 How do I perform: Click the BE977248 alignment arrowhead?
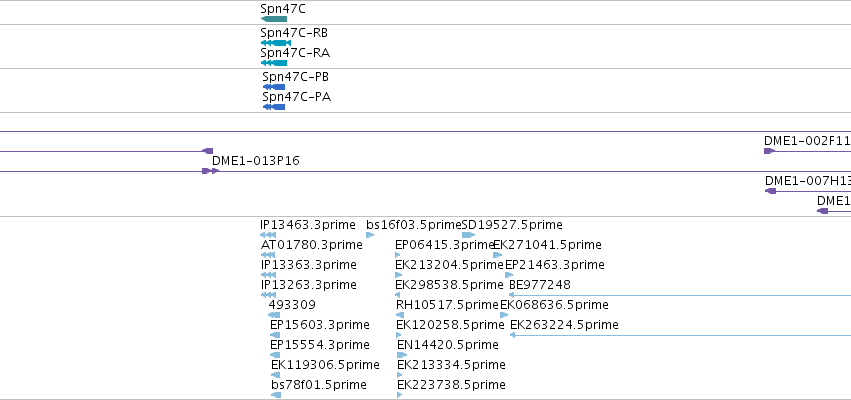point(511,295)
